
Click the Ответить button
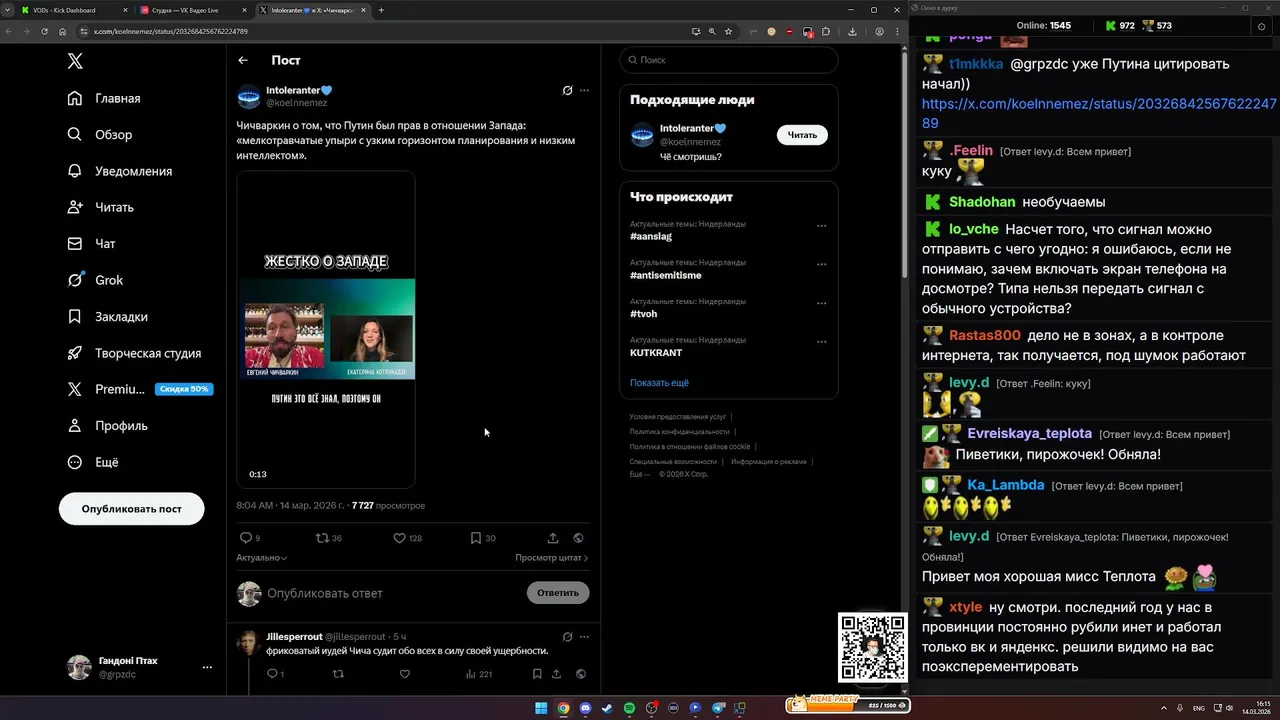click(558, 593)
